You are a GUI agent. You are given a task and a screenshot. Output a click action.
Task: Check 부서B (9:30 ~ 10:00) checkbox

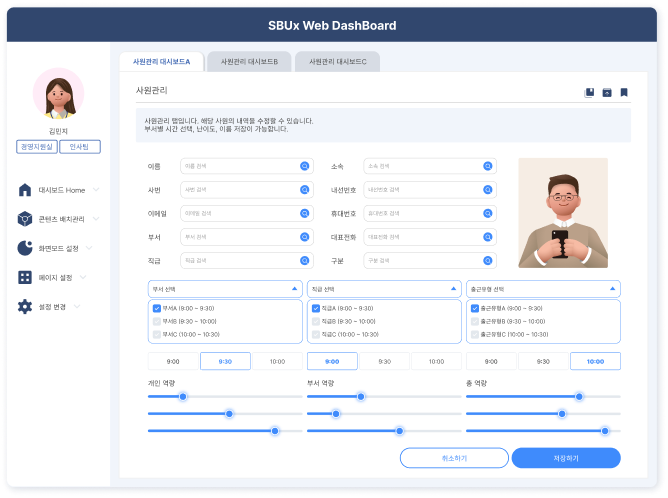click(x=157, y=322)
